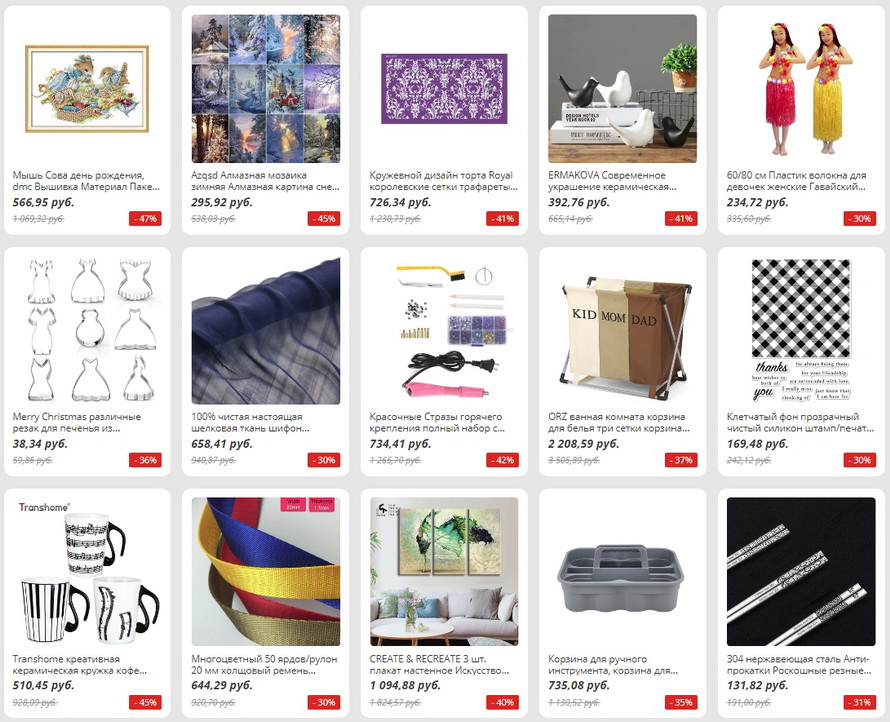Click the 131,82 руб. chopsticks price
Viewport: 890px width, 722px height.
tap(757, 685)
